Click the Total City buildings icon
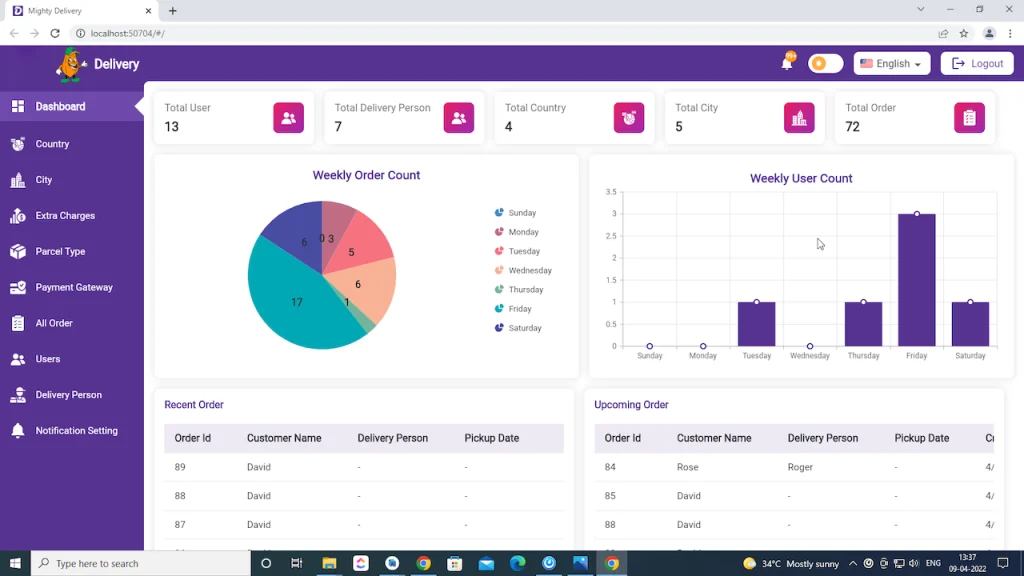Screen dimensions: 1024x576 pos(798,118)
